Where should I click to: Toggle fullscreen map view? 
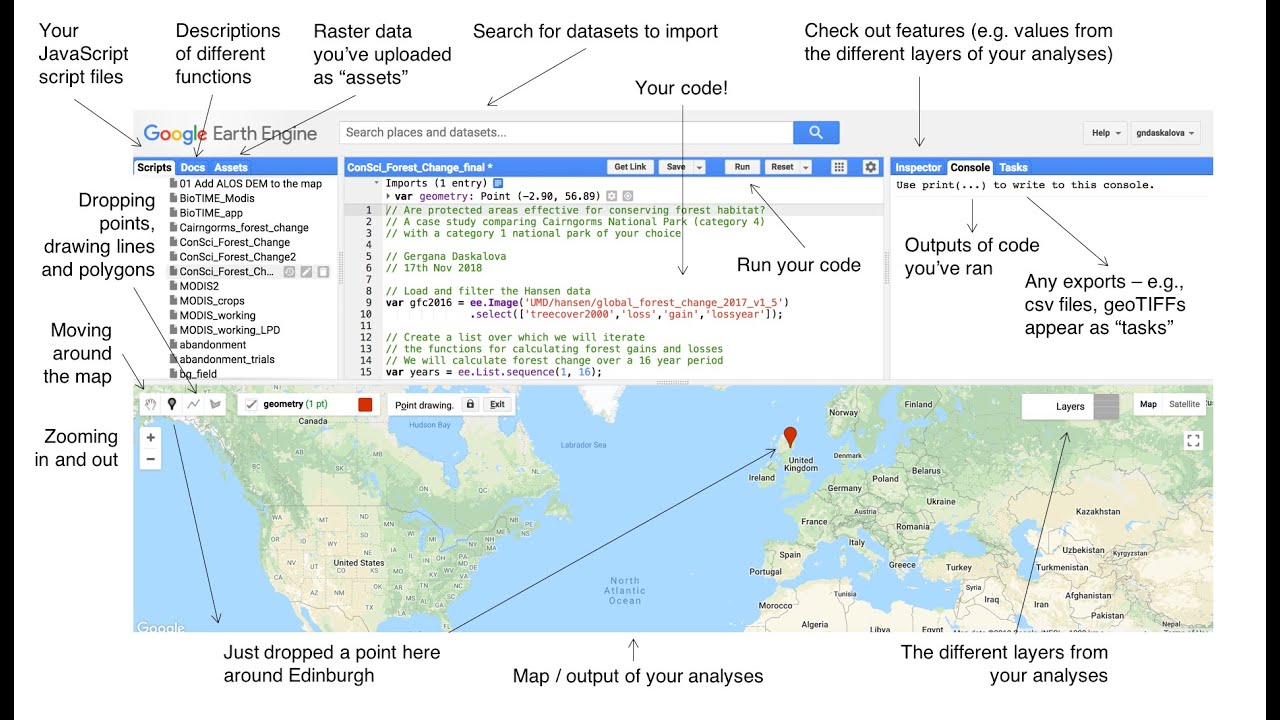pos(1192,440)
